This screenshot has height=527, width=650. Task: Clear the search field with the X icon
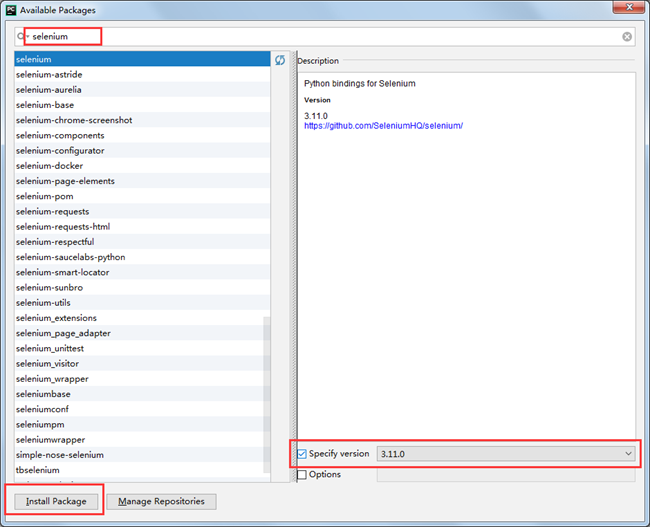627,36
